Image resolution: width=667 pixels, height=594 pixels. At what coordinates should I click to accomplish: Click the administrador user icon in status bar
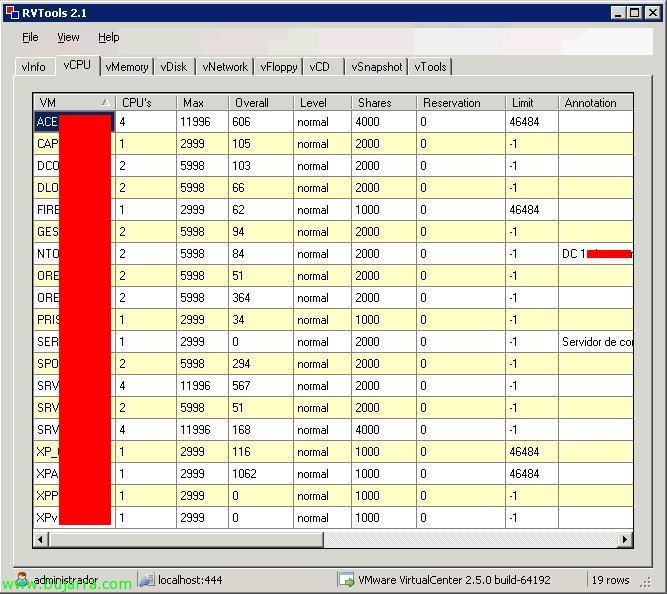tap(22, 579)
